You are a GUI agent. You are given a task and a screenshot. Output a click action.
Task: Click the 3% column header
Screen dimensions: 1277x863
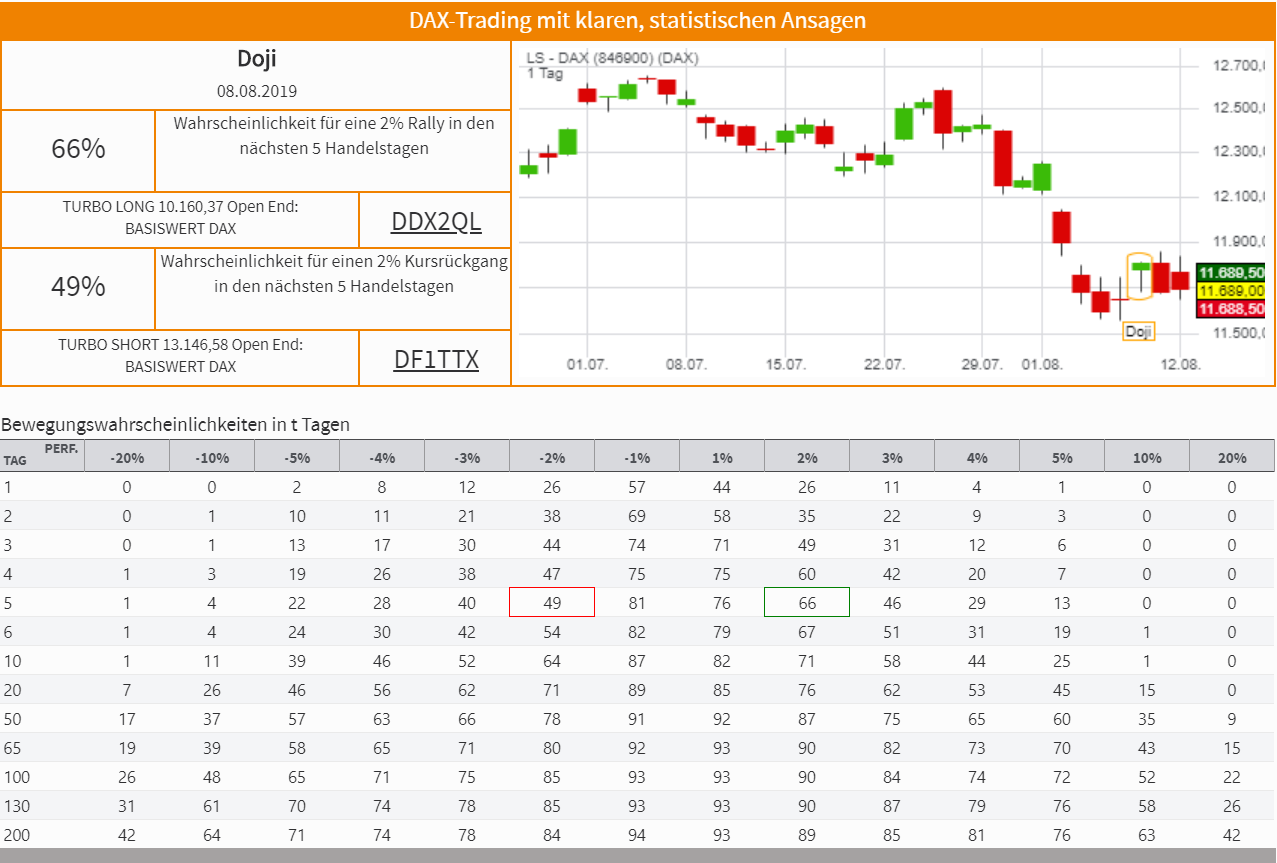pos(892,458)
